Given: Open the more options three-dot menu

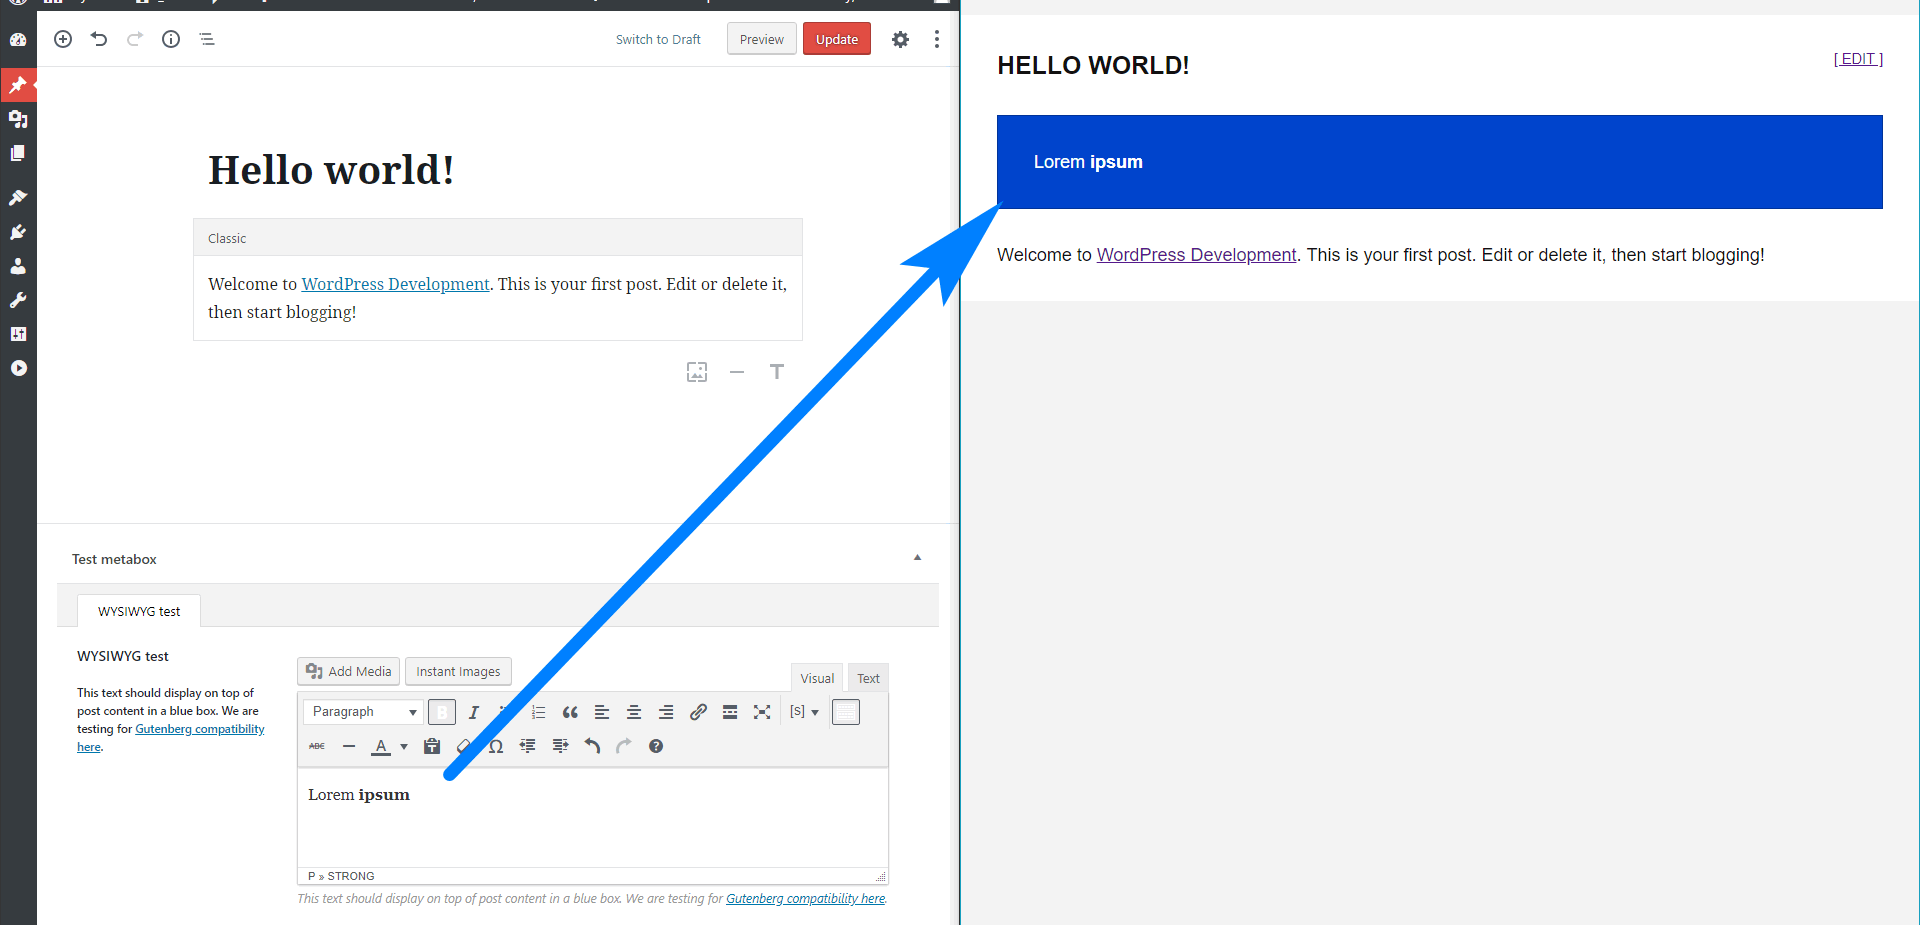Looking at the screenshot, I should [936, 39].
